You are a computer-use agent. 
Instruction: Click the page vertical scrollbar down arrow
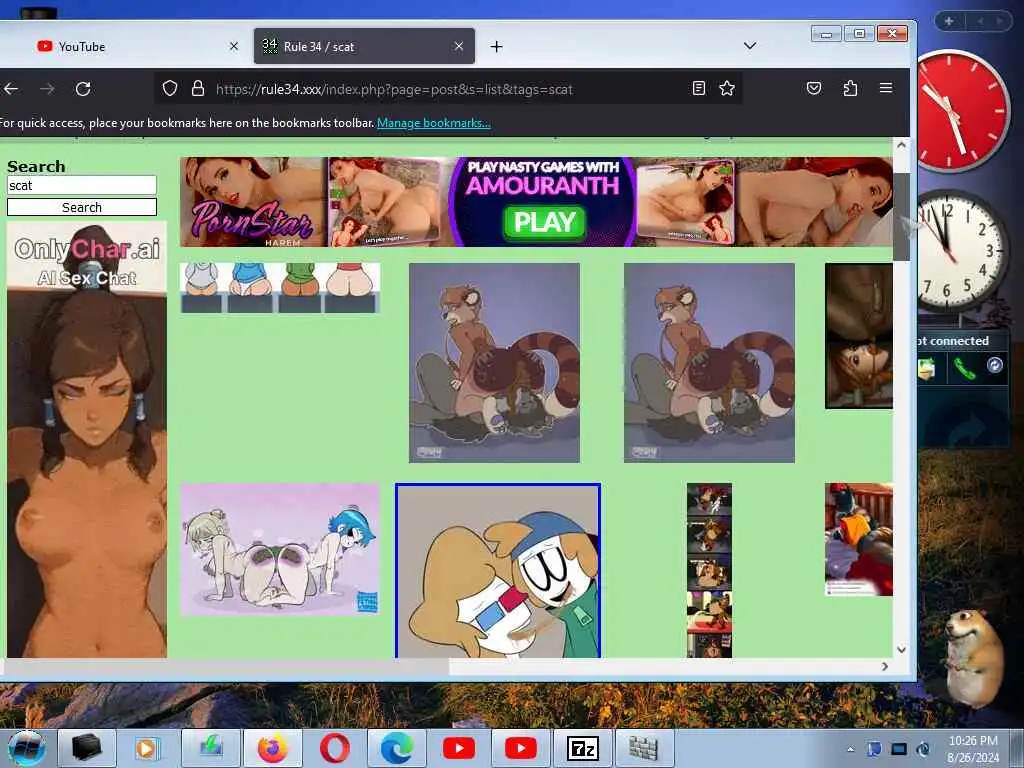[901, 649]
